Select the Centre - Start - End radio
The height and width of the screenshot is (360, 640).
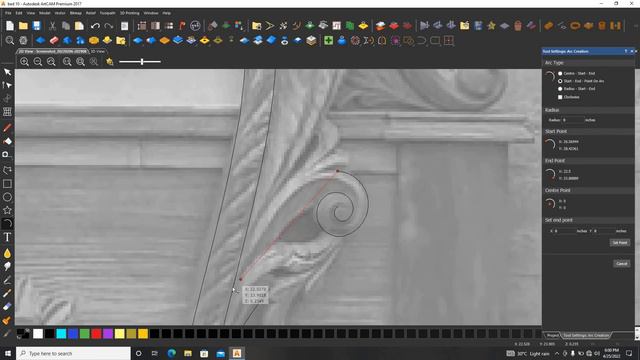point(560,73)
